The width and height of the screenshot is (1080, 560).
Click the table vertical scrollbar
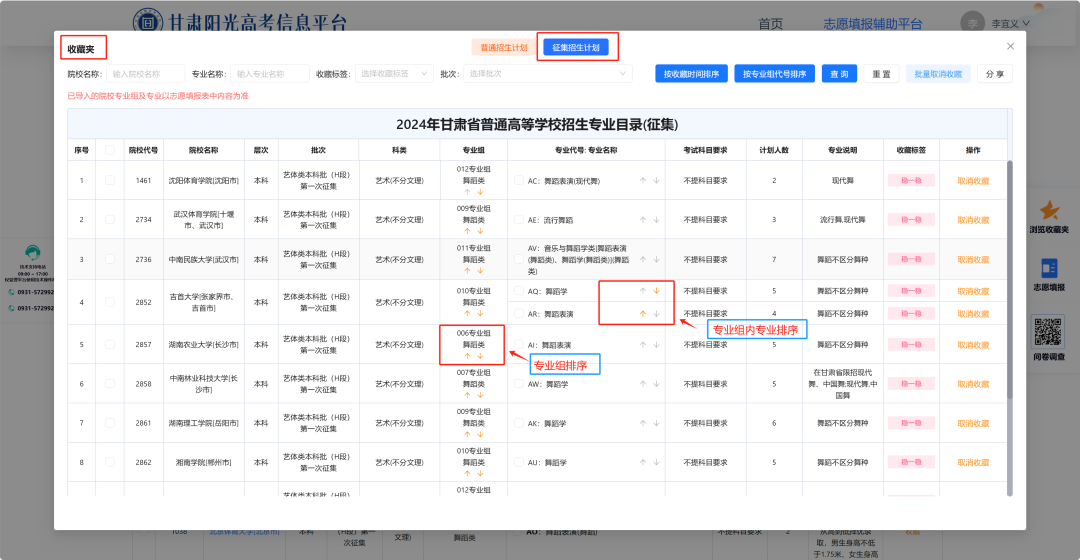coord(1010,279)
